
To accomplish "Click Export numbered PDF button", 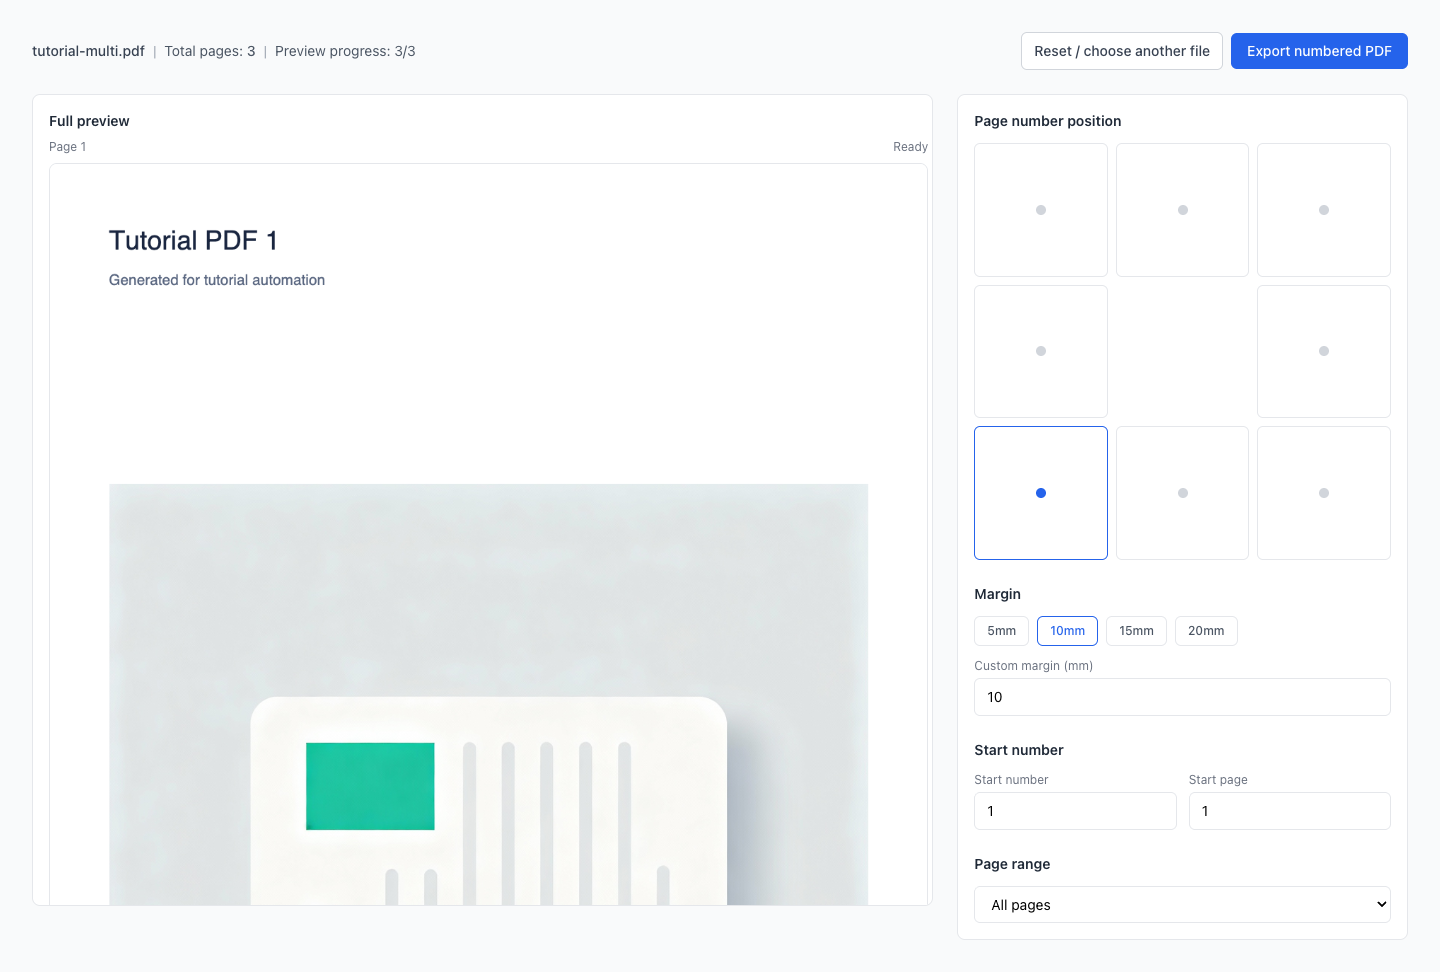I will tap(1318, 51).
